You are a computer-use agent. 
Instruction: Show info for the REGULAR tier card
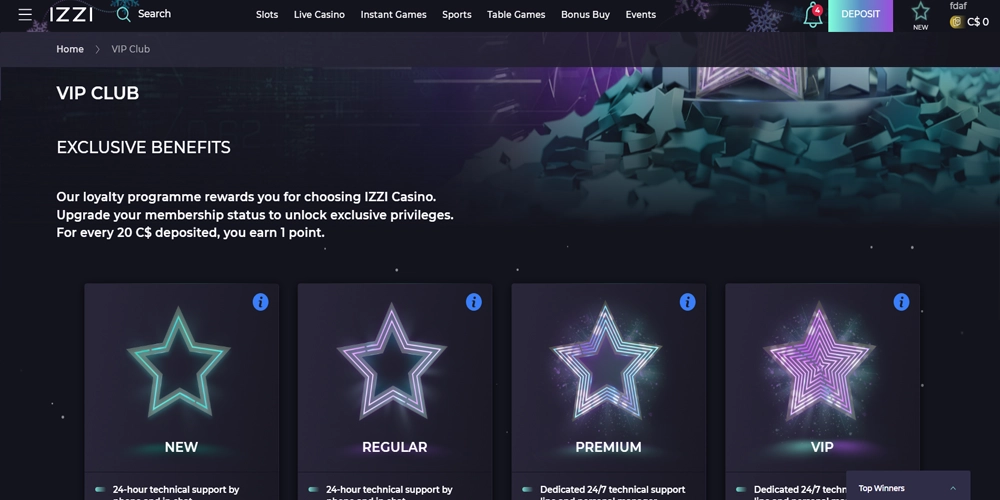[x=474, y=302]
